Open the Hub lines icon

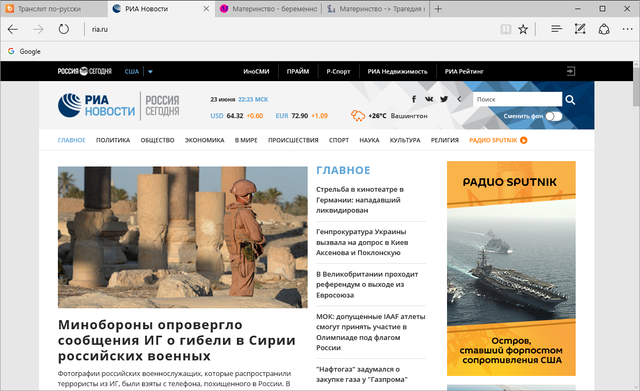pos(556,29)
